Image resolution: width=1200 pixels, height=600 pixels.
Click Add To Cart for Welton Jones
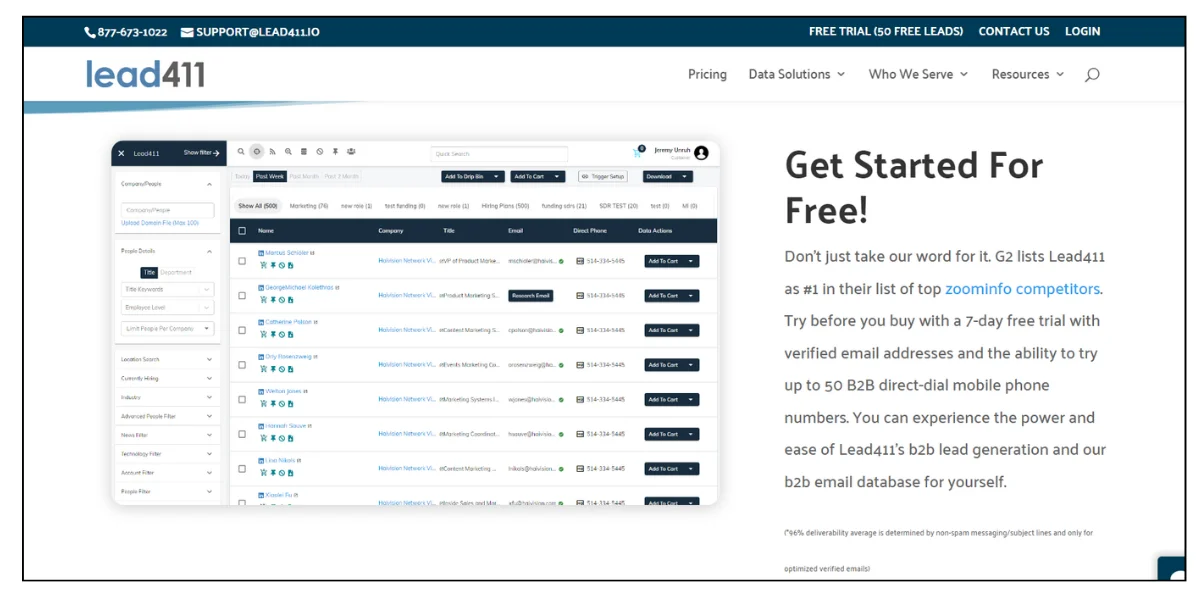pyautogui.click(x=671, y=399)
